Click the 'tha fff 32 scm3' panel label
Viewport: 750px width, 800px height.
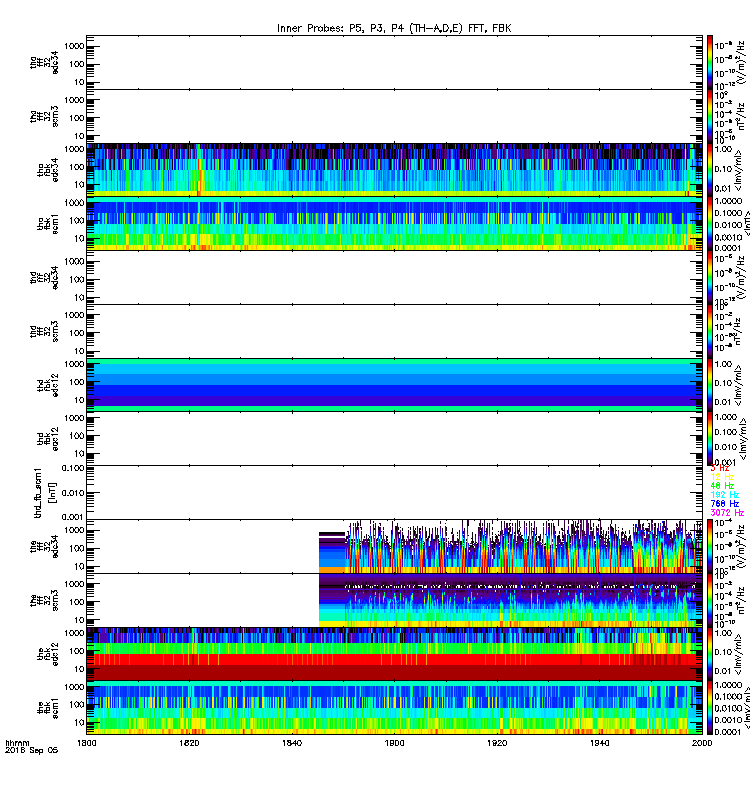click(x=45, y=116)
